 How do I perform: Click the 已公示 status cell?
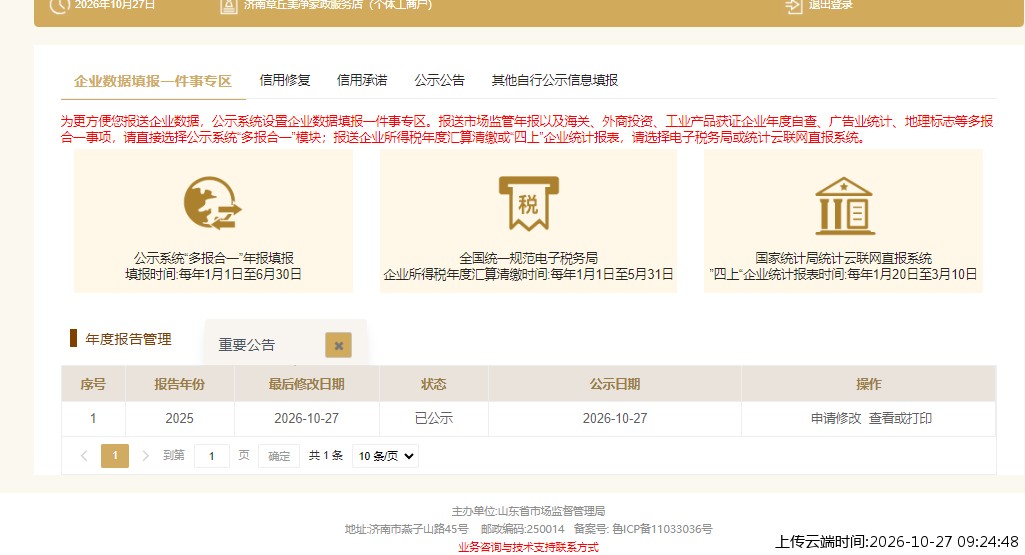point(434,418)
